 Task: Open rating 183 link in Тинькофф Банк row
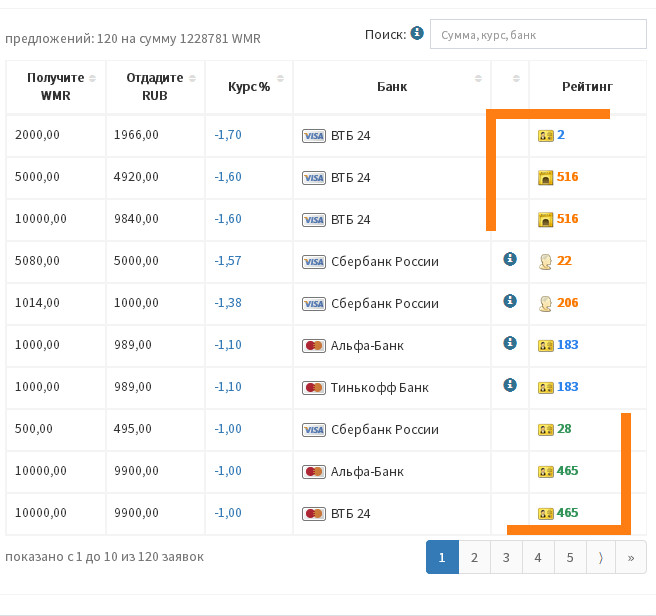pyautogui.click(x=567, y=387)
